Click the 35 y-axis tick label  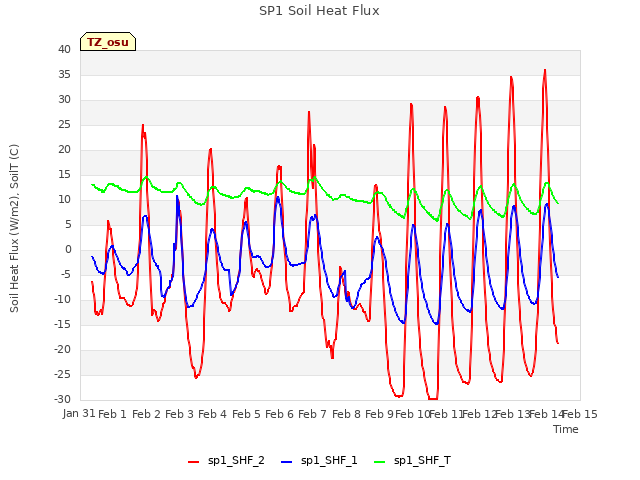click(x=64, y=75)
